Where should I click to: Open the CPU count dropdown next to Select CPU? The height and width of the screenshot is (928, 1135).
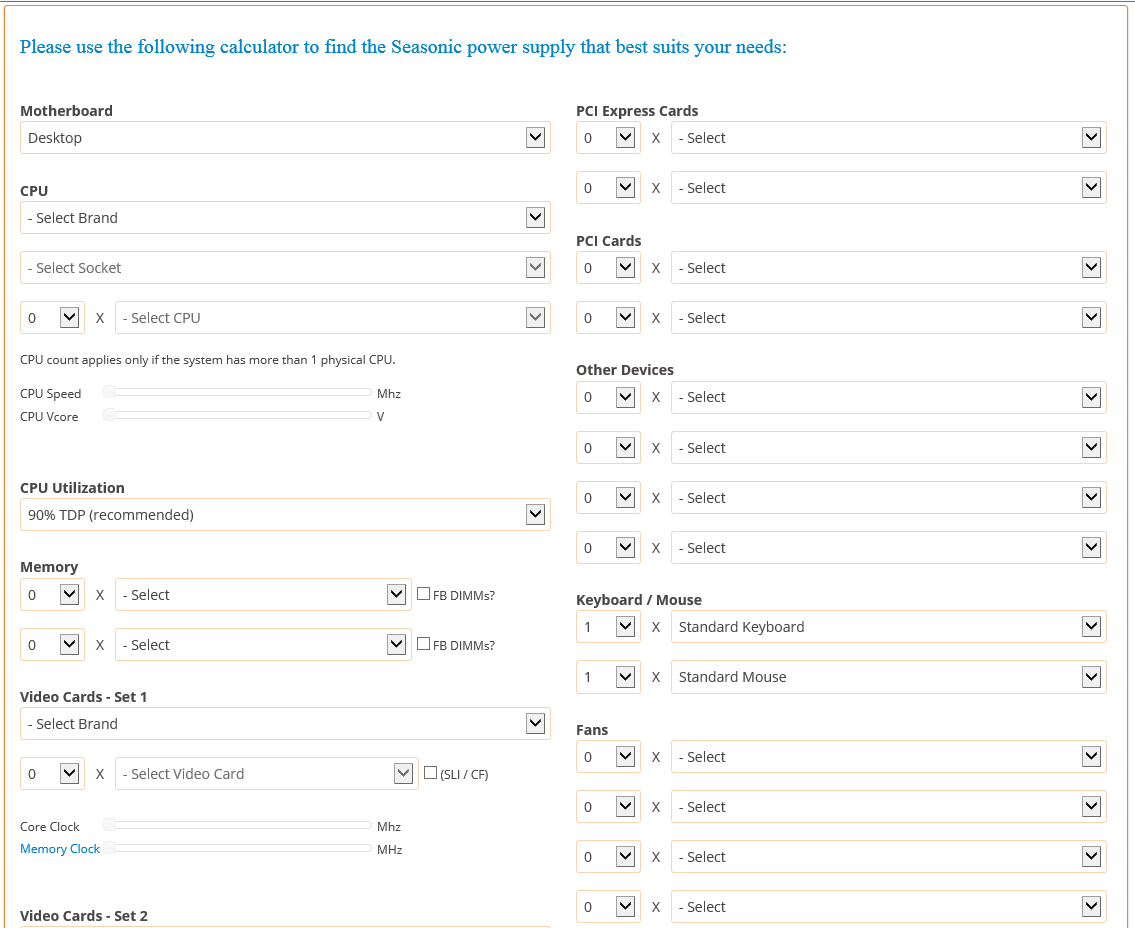pos(52,318)
